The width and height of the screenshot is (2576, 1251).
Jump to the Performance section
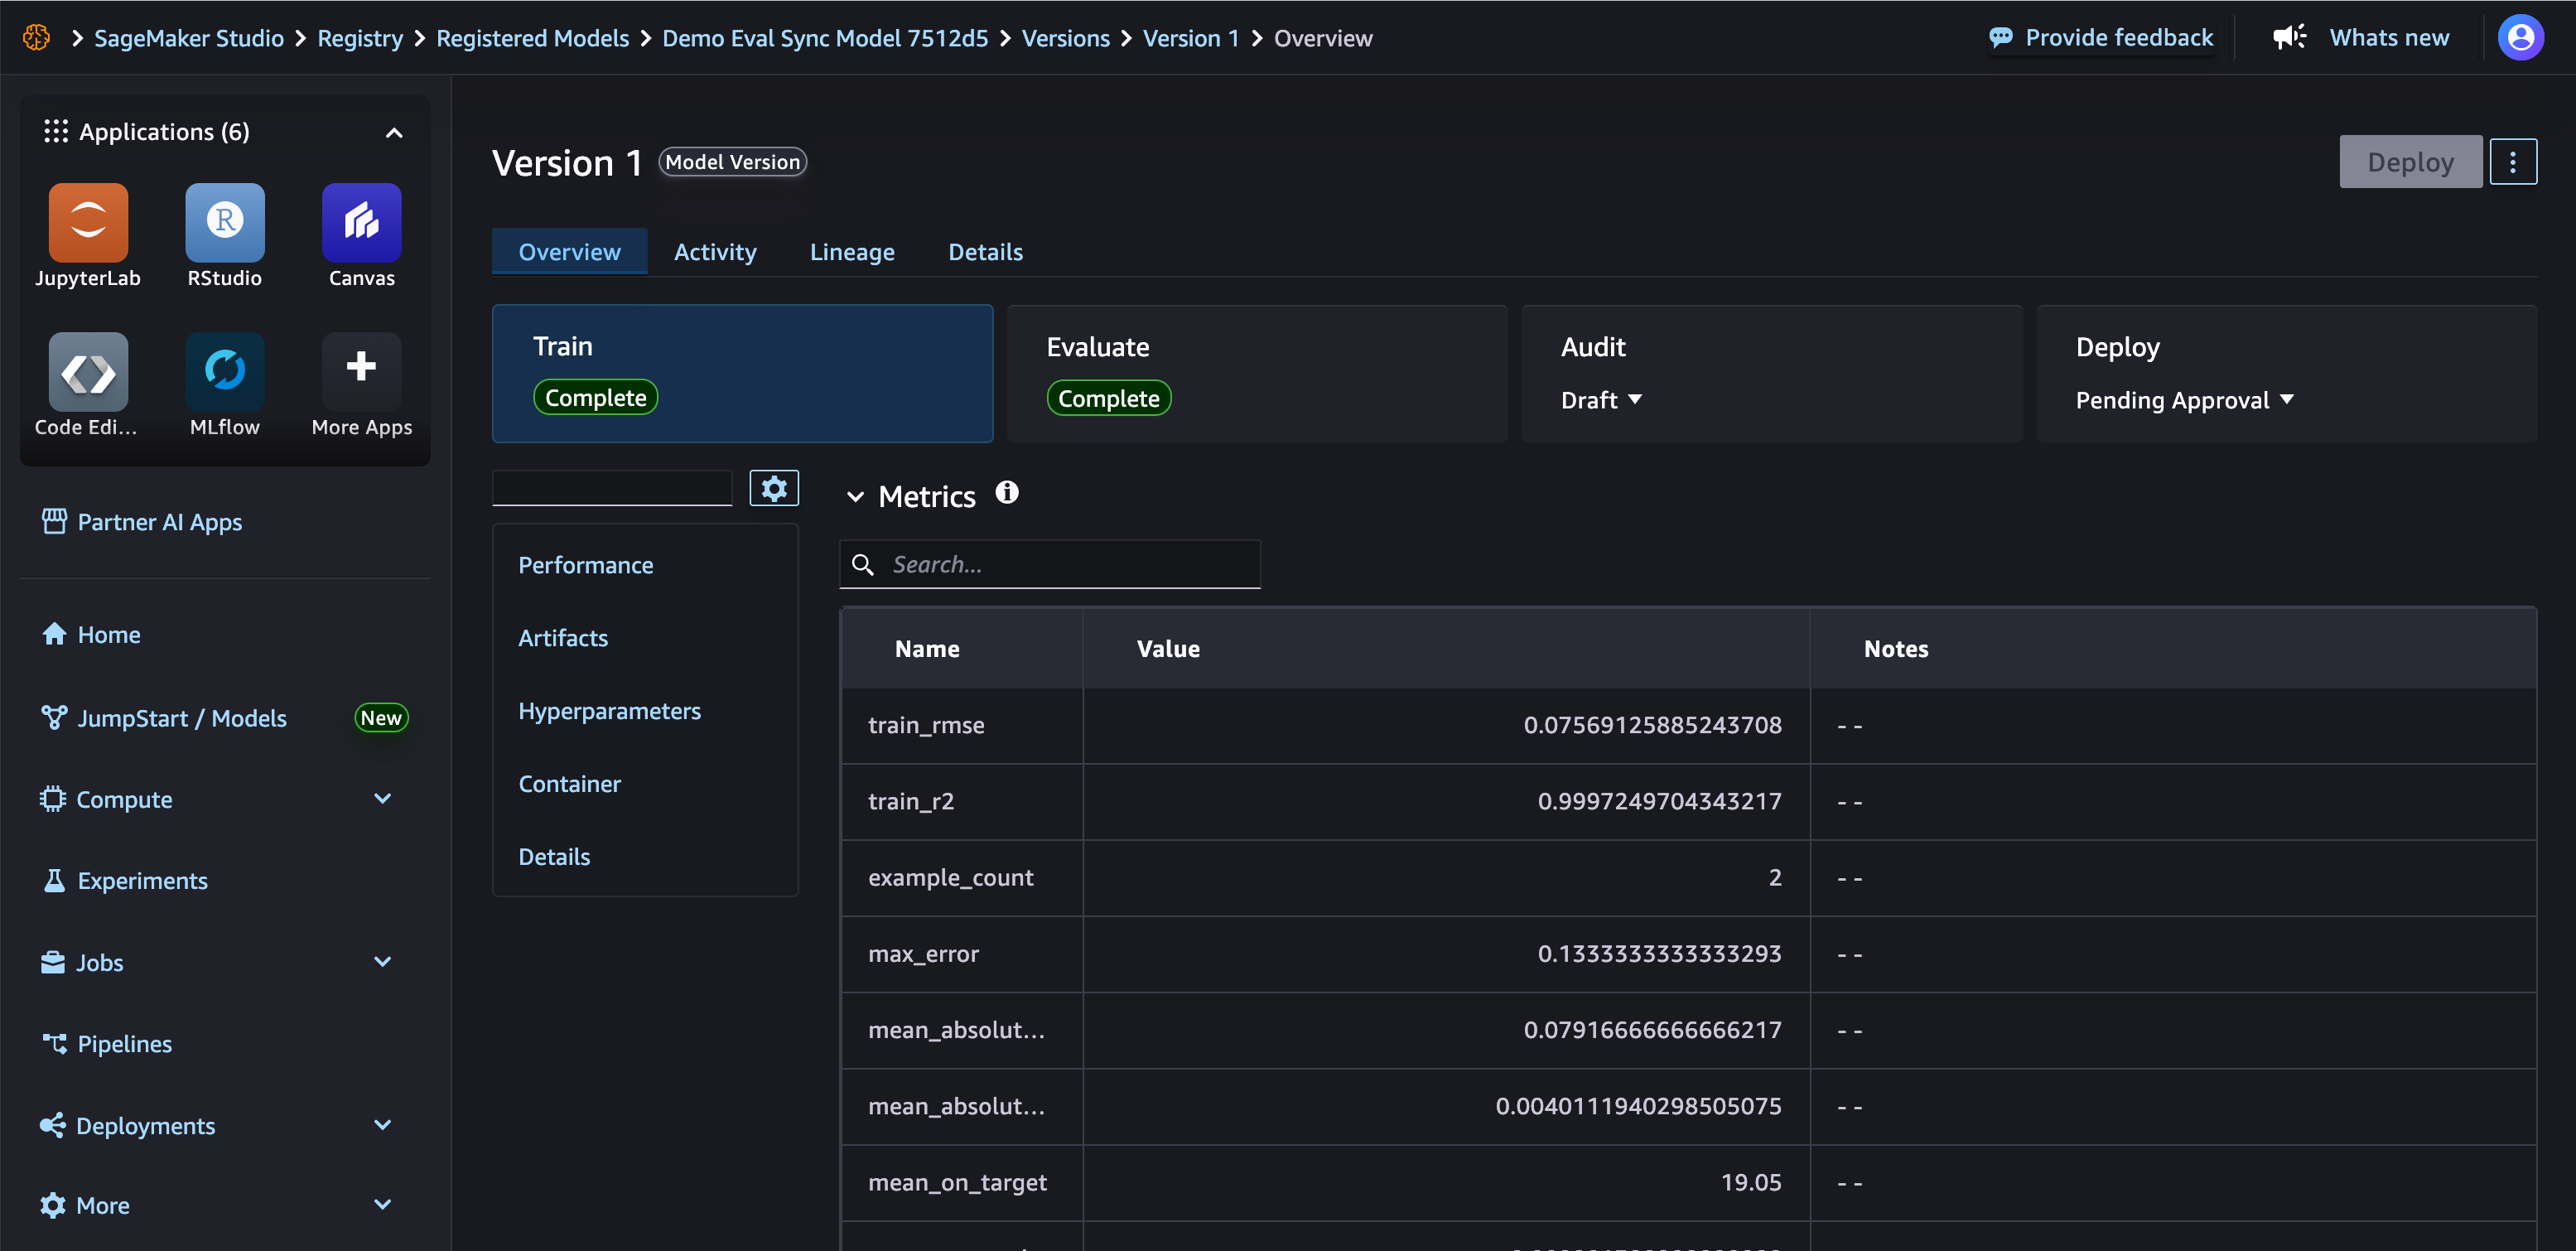pyautogui.click(x=585, y=565)
